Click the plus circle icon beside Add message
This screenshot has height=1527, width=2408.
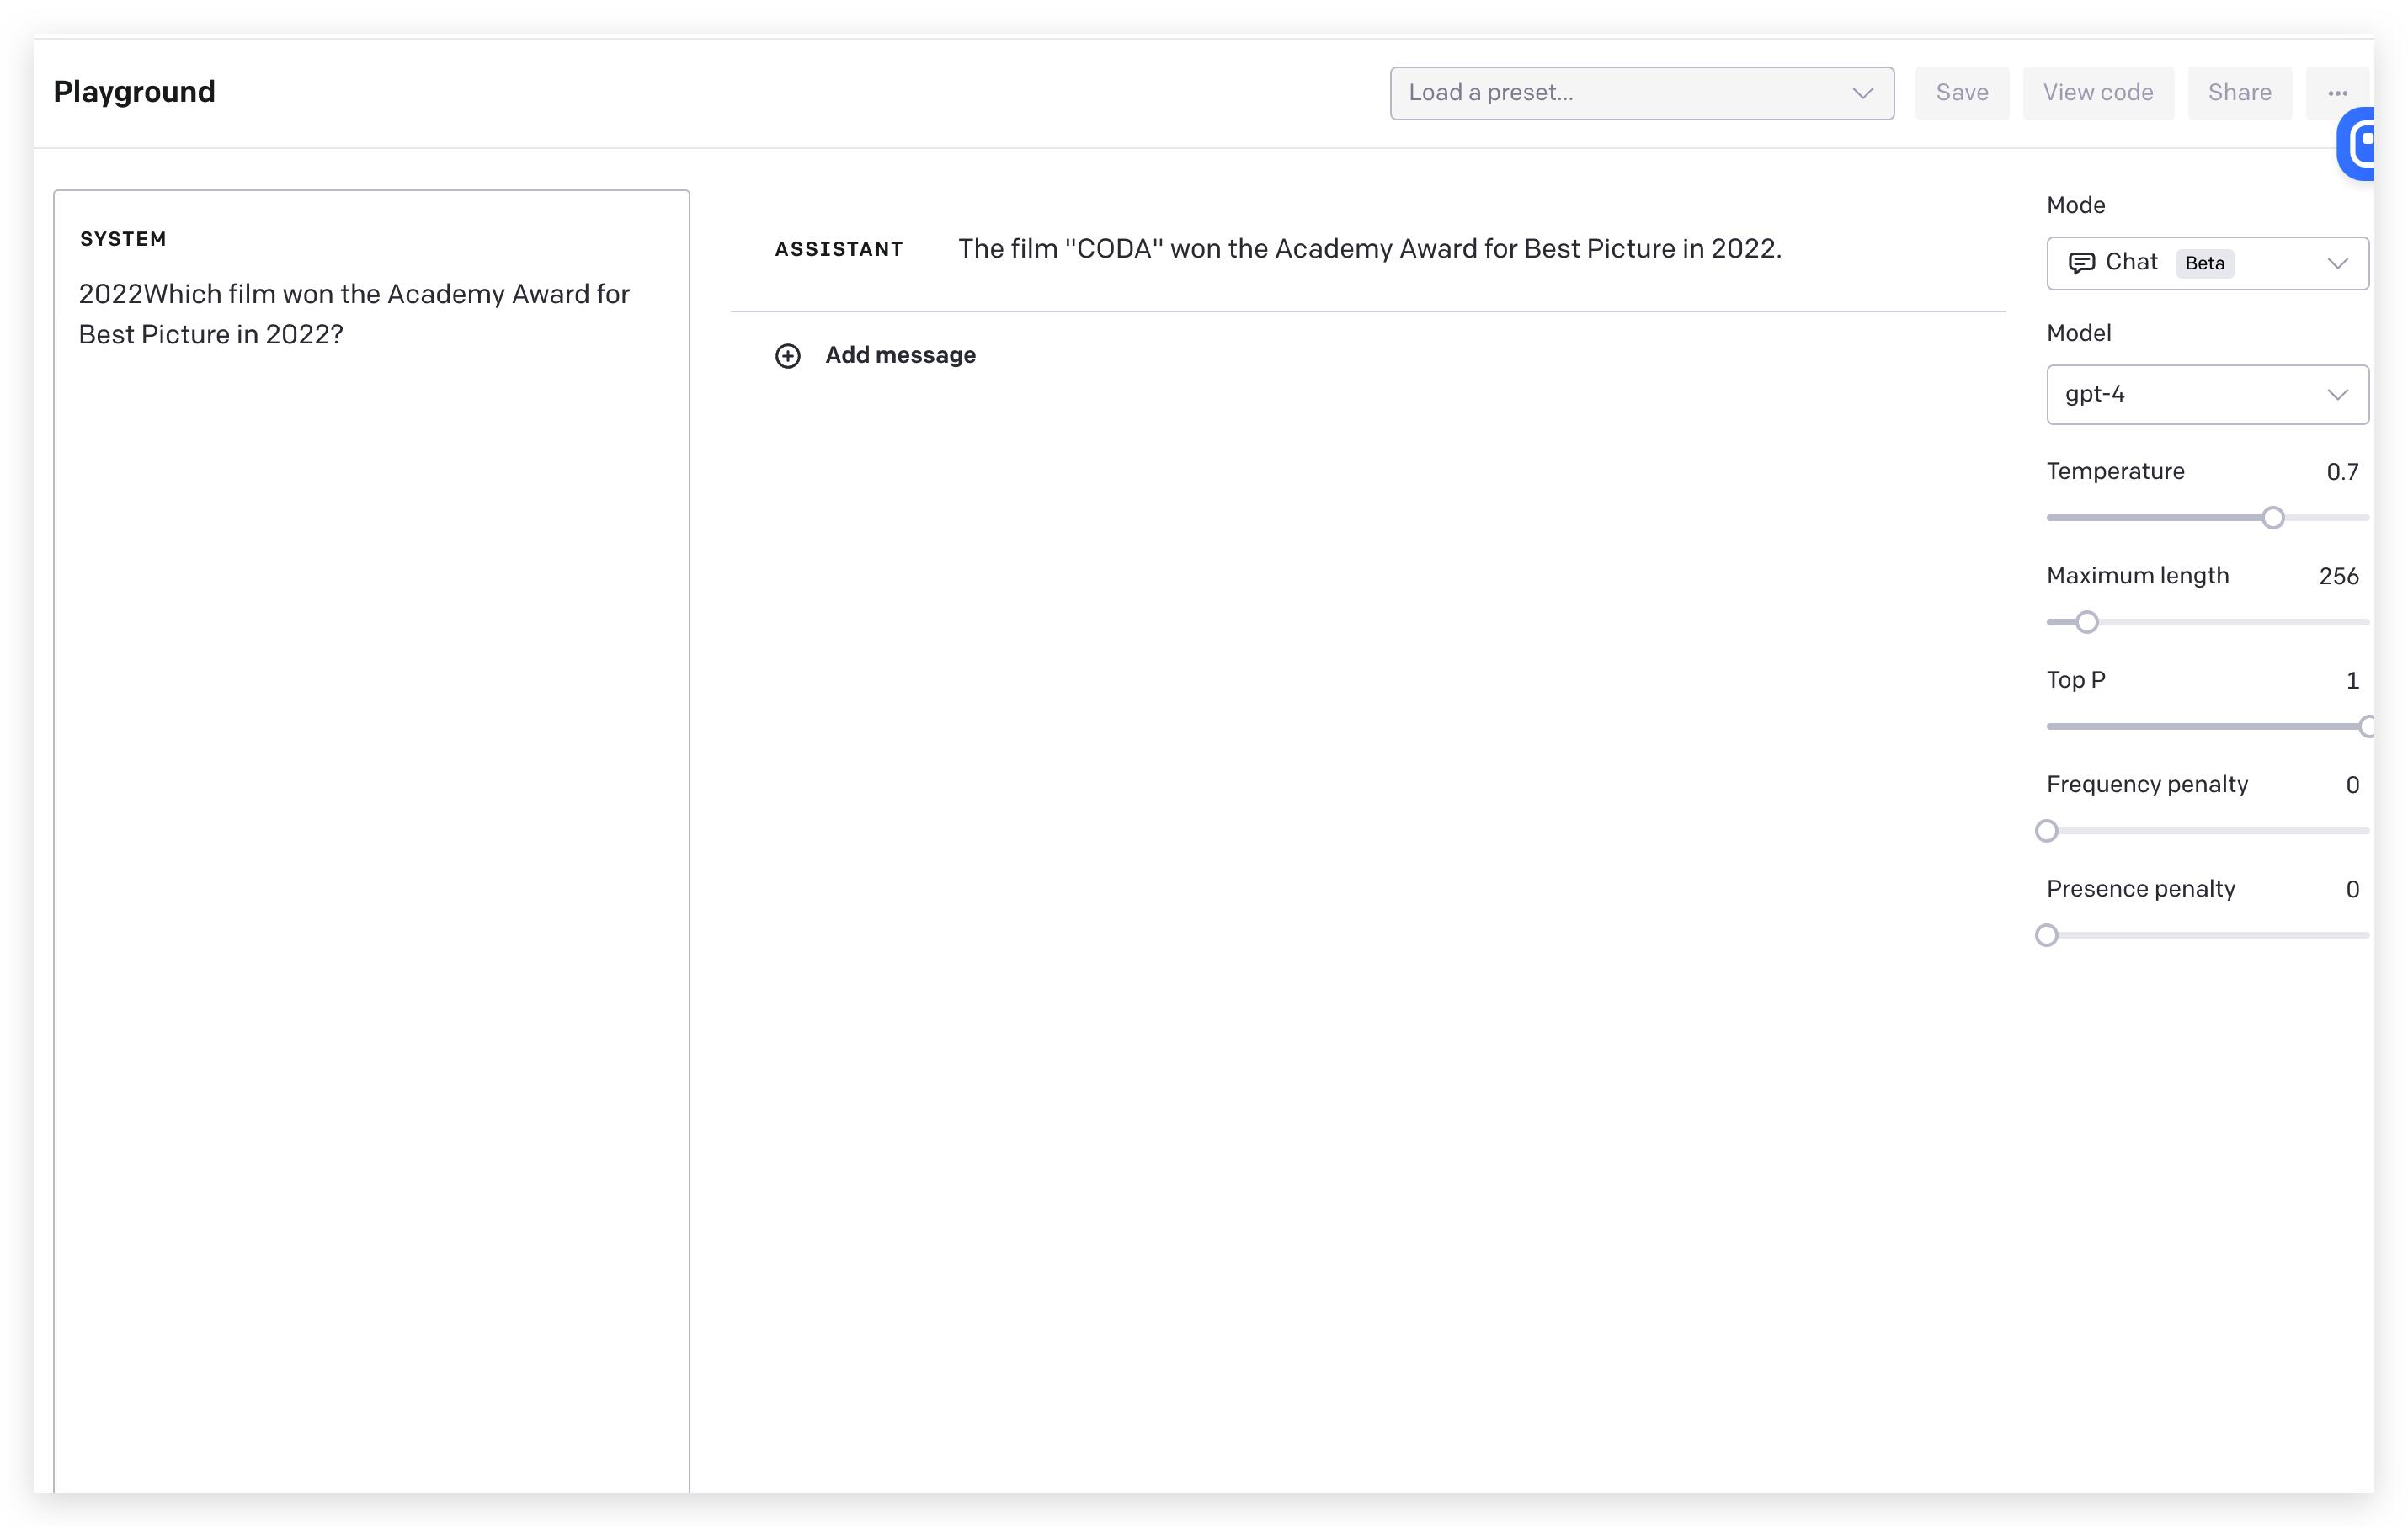pyautogui.click(x=788, y=356)
